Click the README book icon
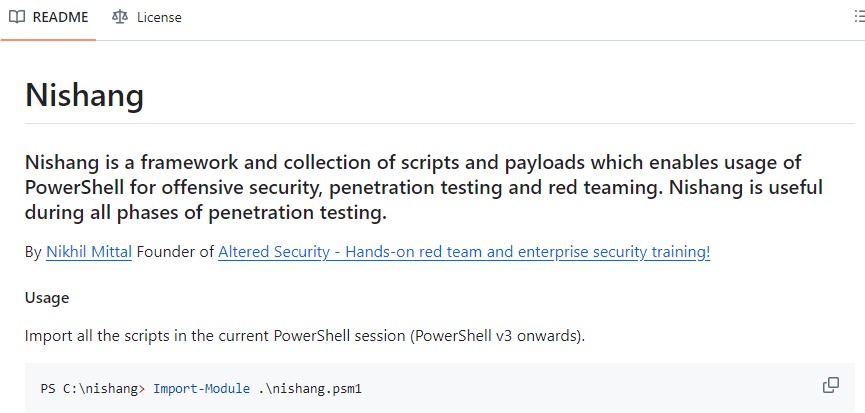The height and width of the screenshot is (413, 865). 17,17
